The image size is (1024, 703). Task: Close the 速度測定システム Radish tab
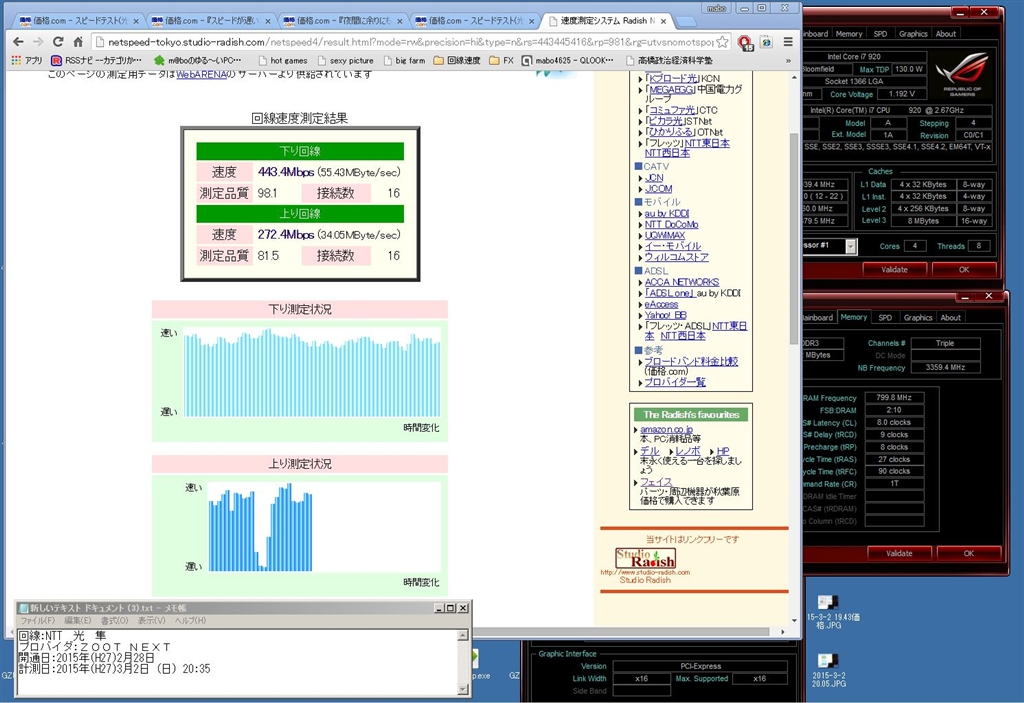pyautogui.click(x=664, y=21)
